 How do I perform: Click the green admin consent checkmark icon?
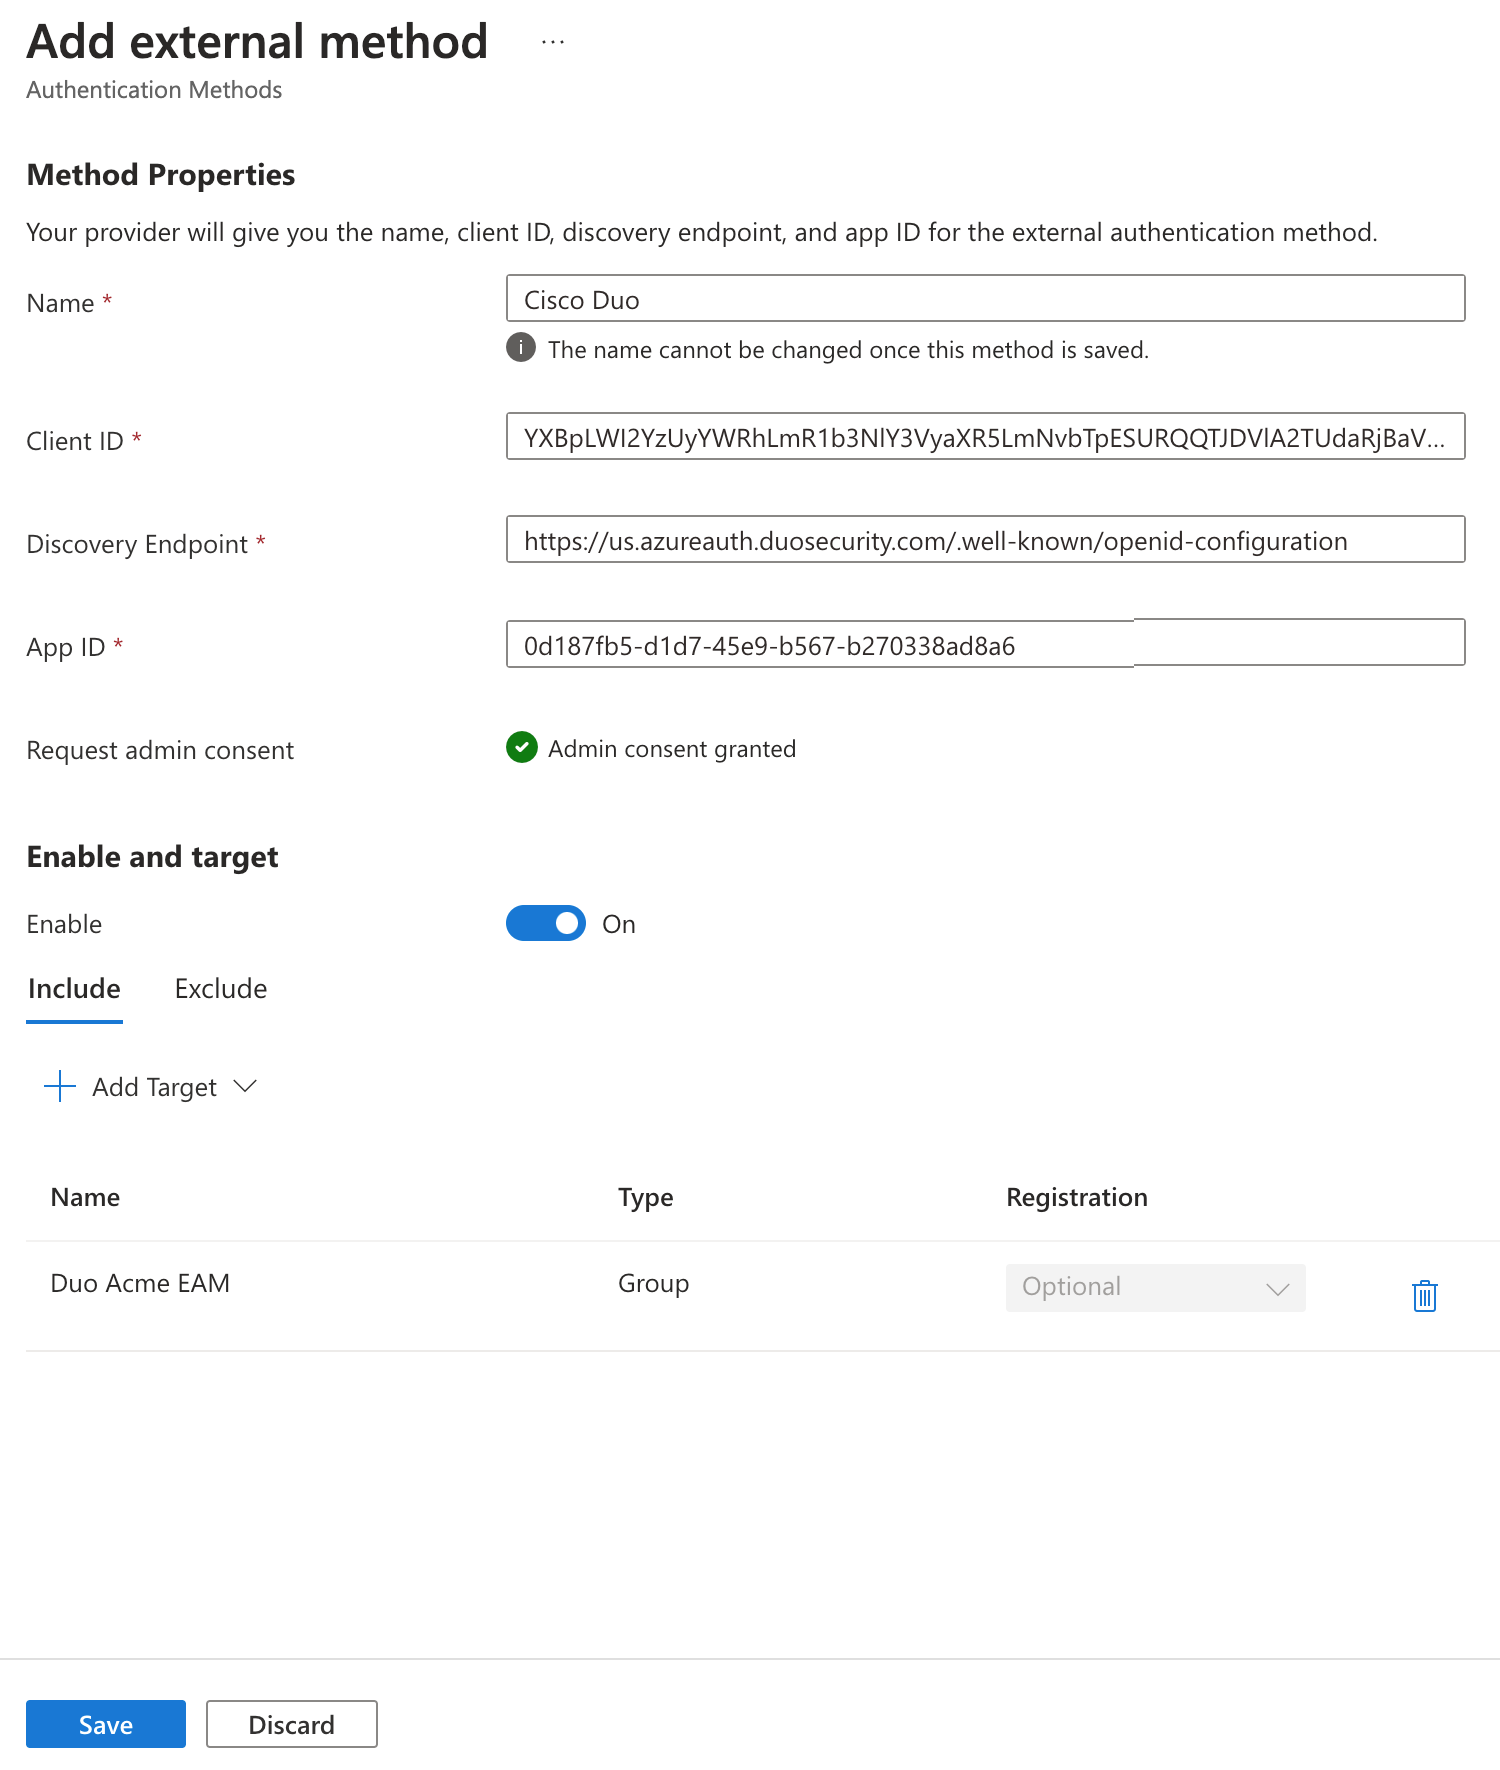522,748
